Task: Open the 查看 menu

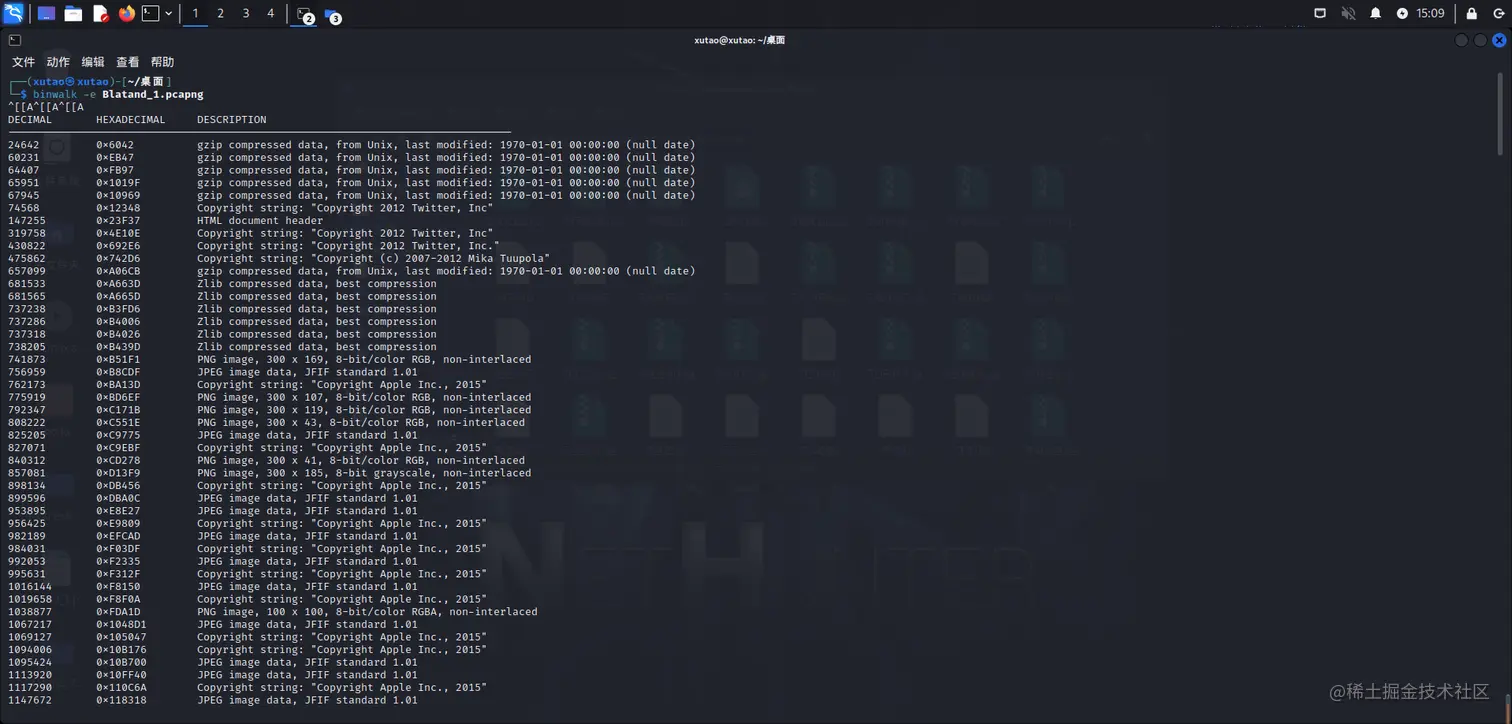Action: point(128,62)
